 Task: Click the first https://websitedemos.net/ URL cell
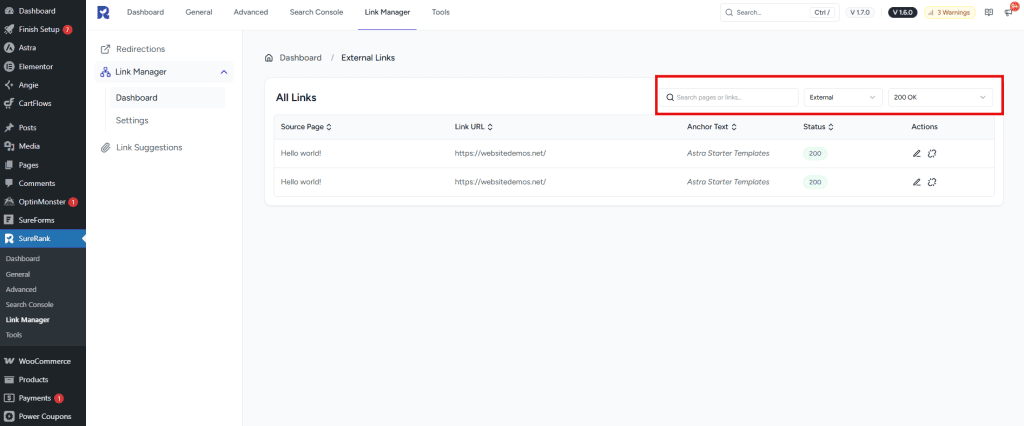click(x=500, y=154)
